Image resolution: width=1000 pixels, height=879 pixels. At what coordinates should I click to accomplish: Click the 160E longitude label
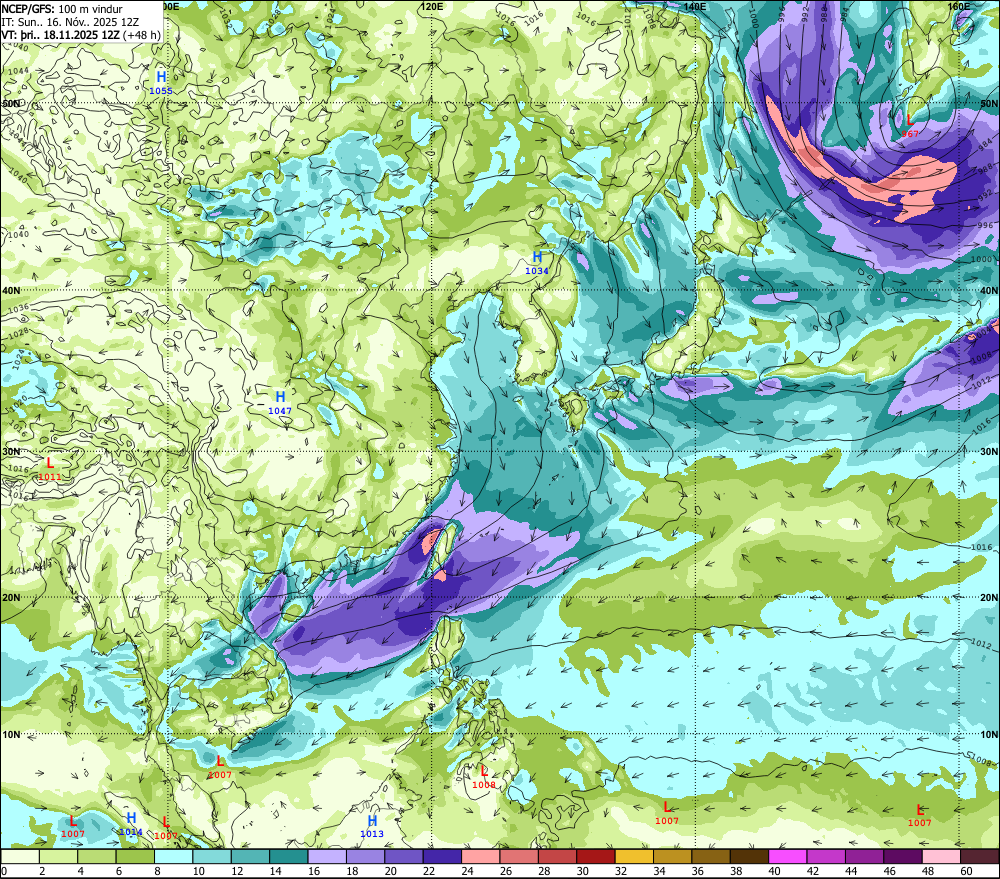[x=959, y=6]
